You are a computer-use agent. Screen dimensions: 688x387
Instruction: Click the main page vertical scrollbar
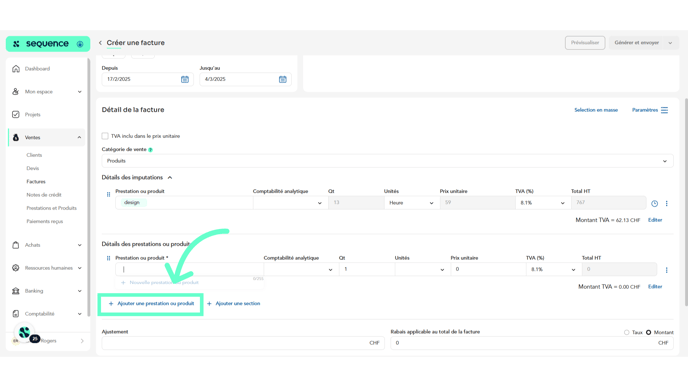686,202
